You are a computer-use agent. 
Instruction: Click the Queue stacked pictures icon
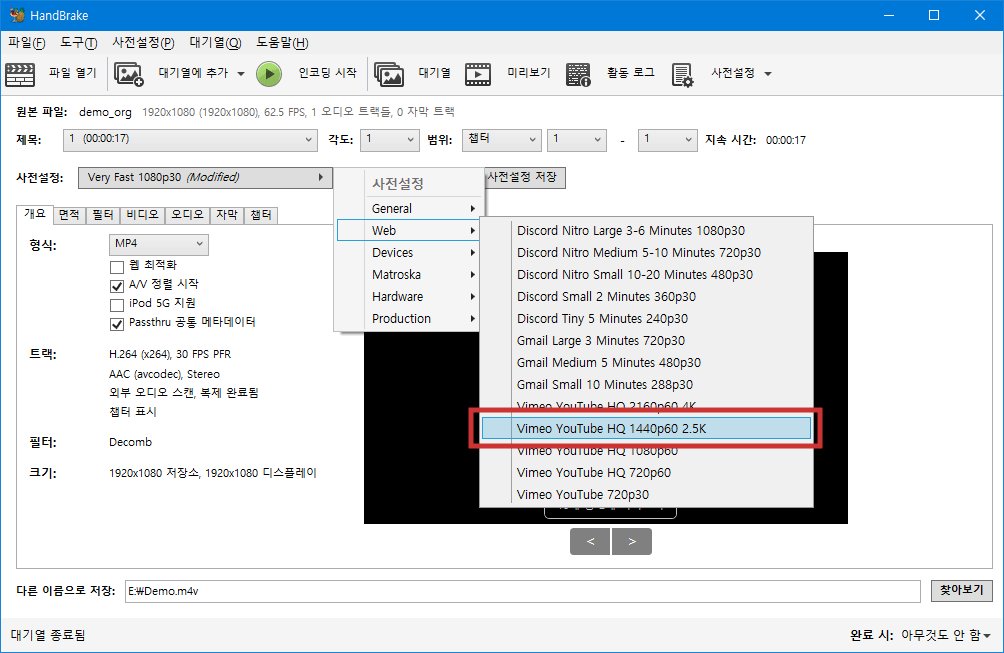coord(389,74)
